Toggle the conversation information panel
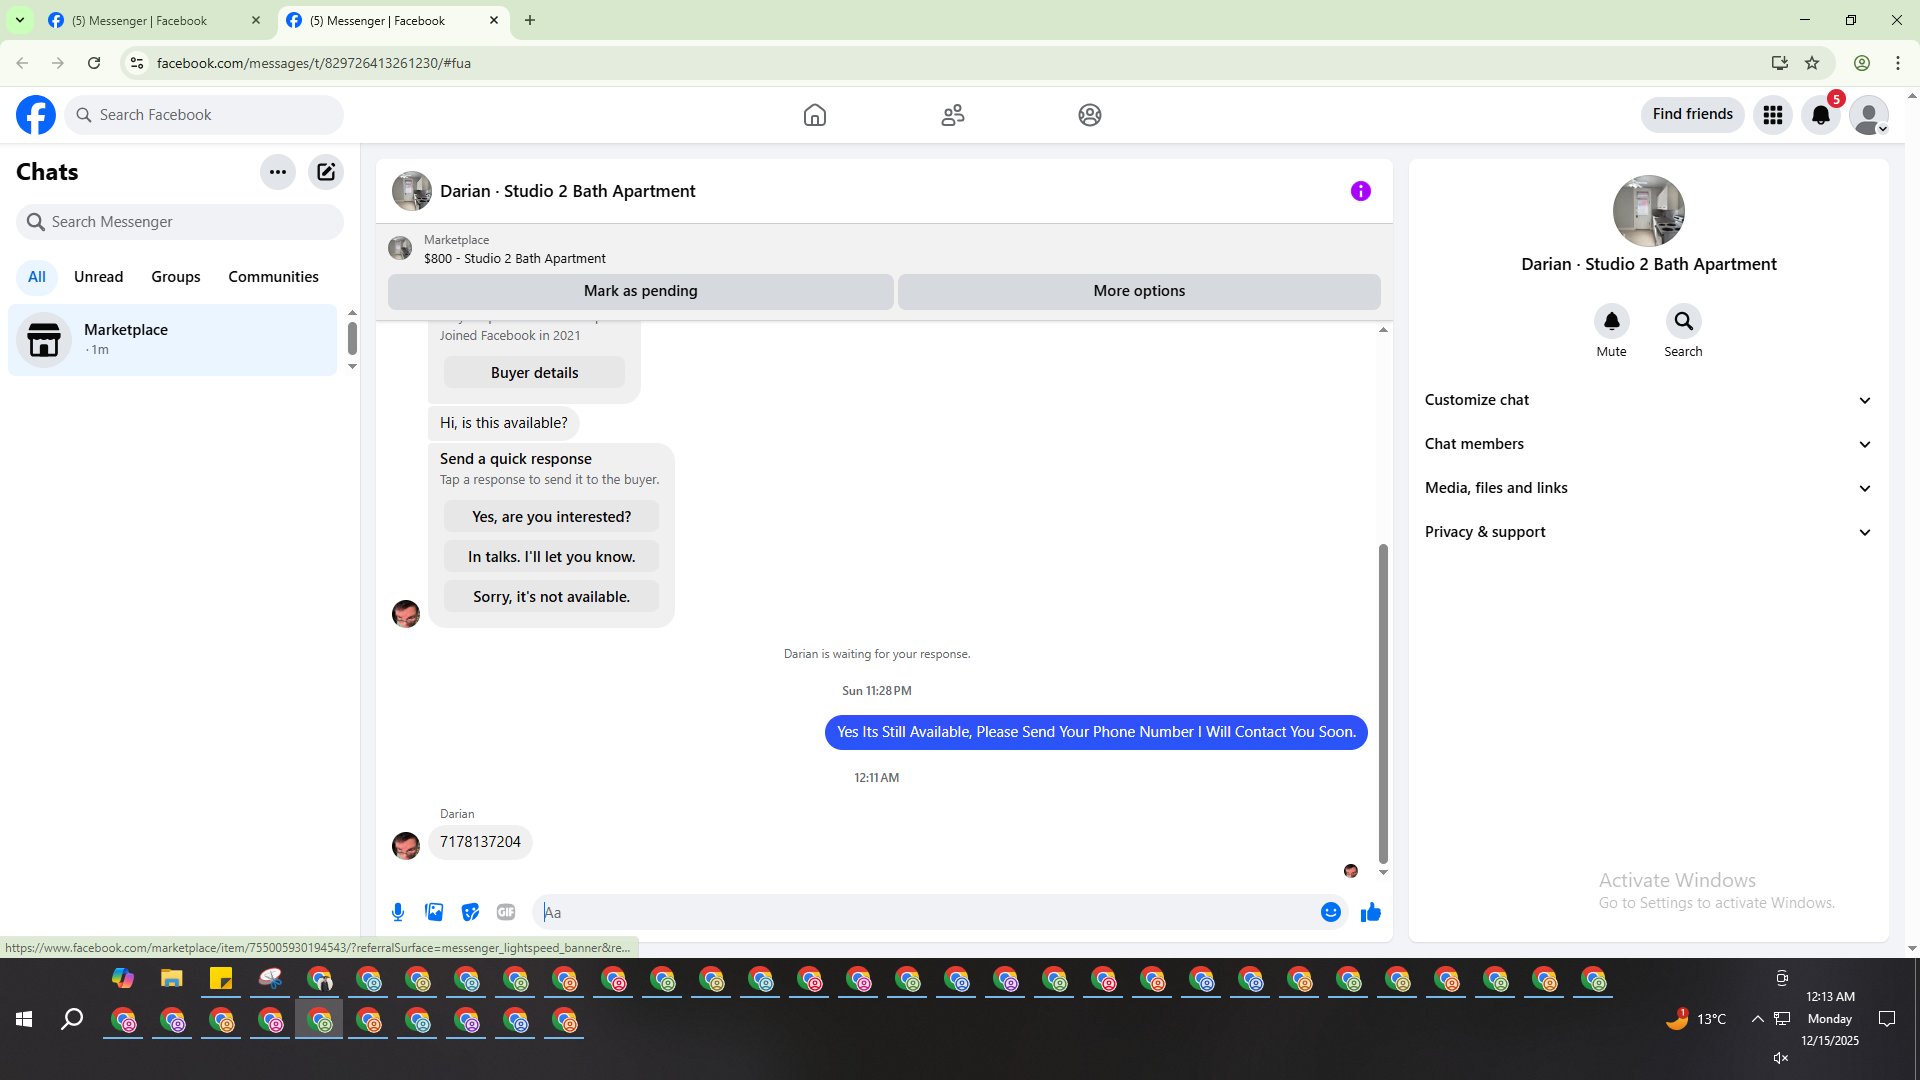The height and width of the screenshot is (1080, 1920). (x=1360, y=191)
